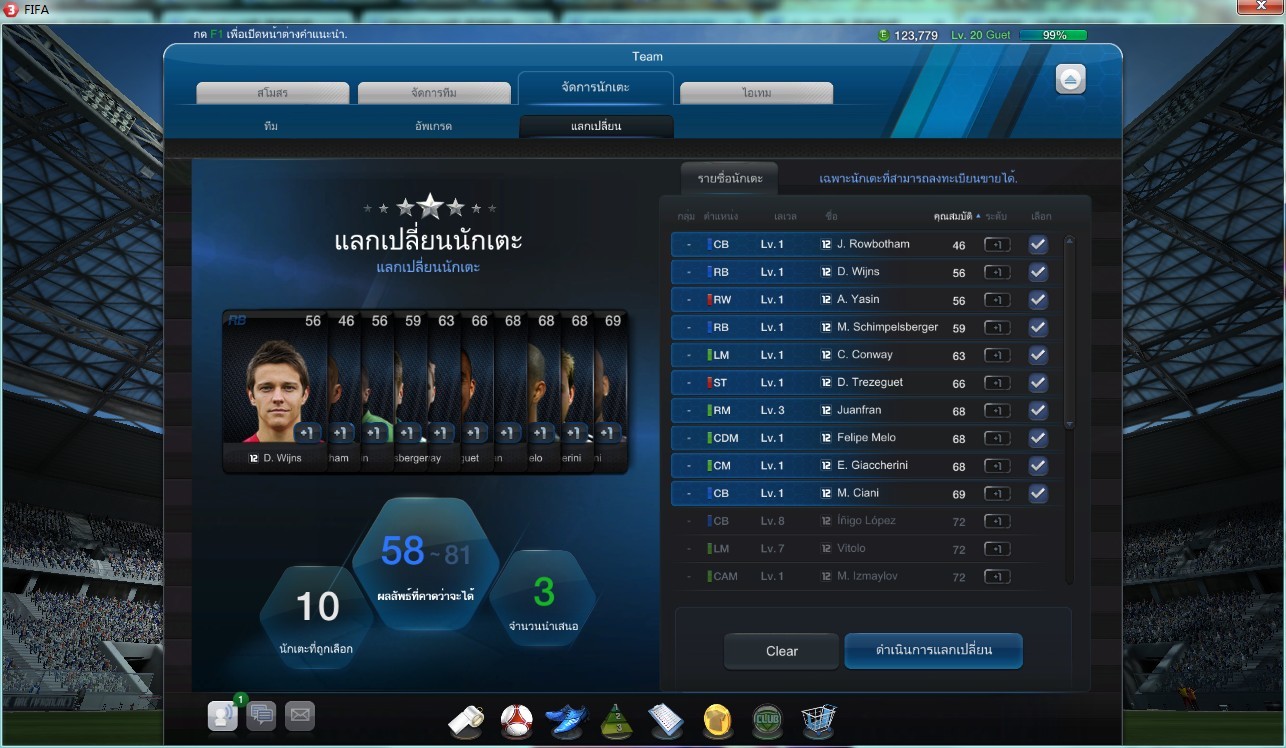Screen dimensions: 1286x748
Task: Open the clipboard notes icon
Action: tap(665, 720)
